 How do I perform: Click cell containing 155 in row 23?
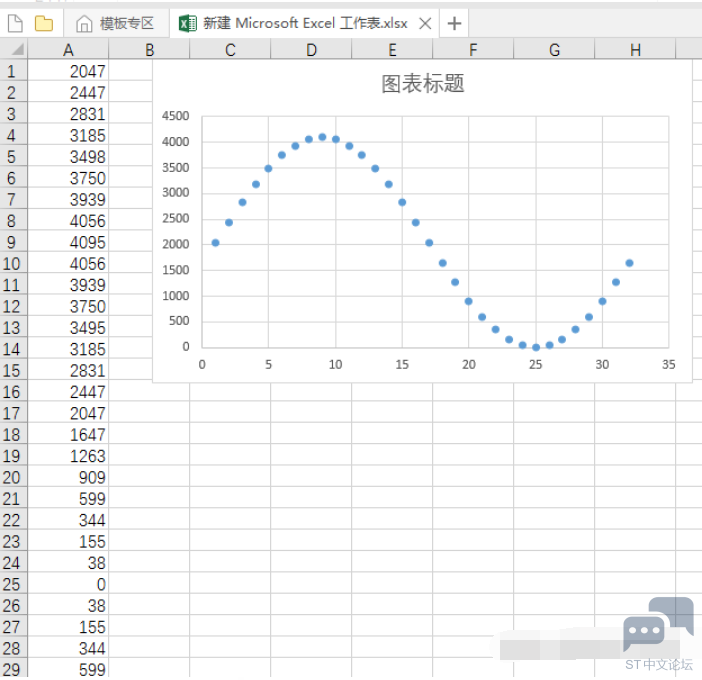coord(68,541)
